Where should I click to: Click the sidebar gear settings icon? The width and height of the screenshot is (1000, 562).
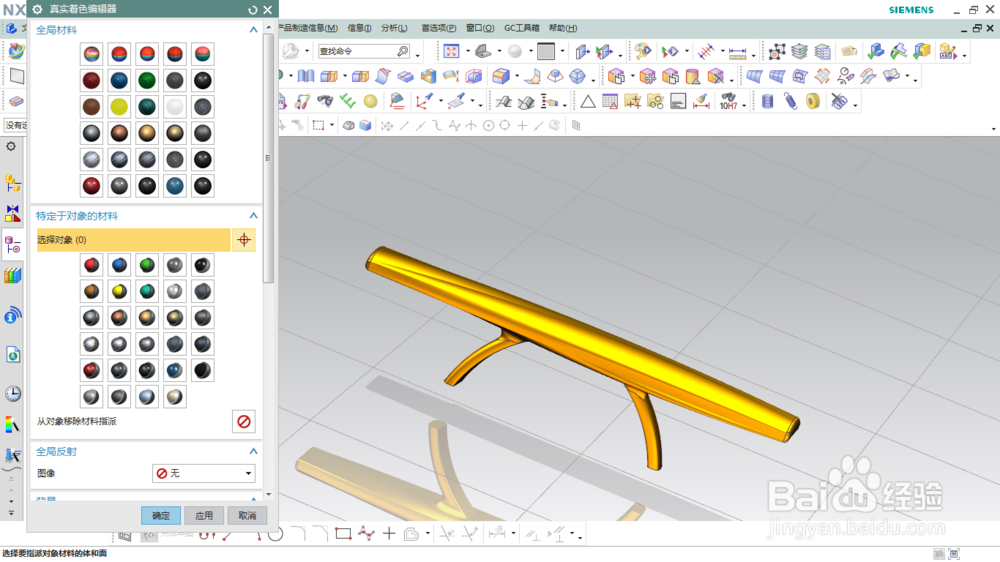pyautogui.click(x=11, y=147)
